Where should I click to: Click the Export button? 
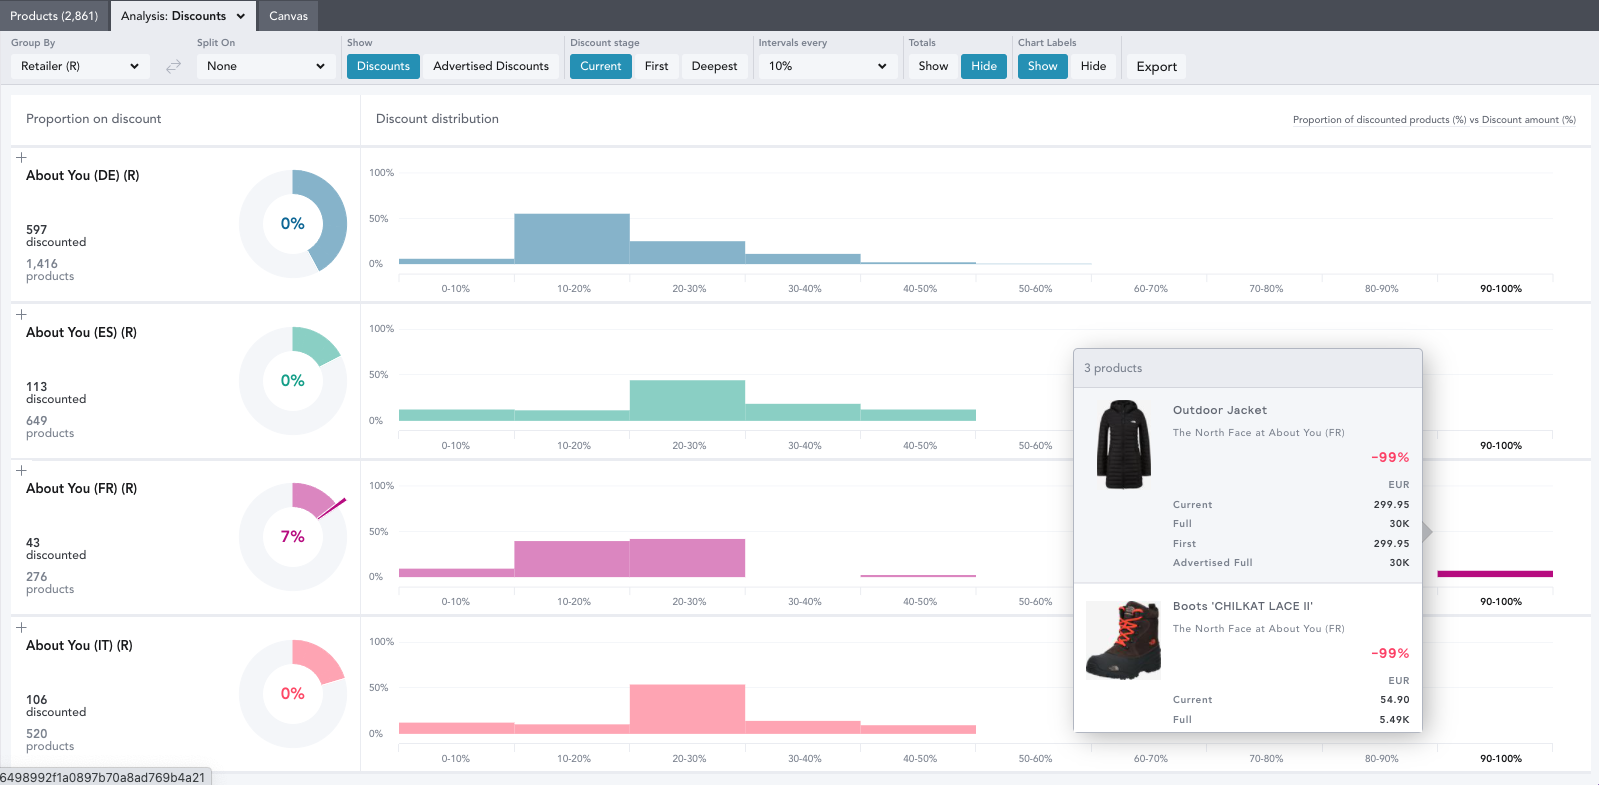click(1156, 67)
